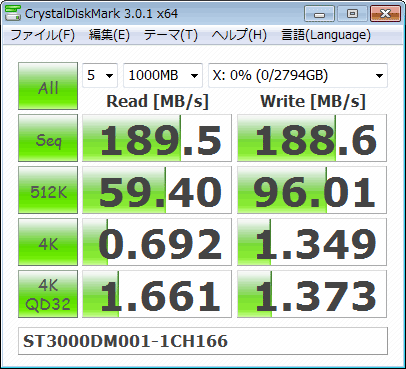
Task: Select the Seq write result 188.6
Action: tap(312, 138)
